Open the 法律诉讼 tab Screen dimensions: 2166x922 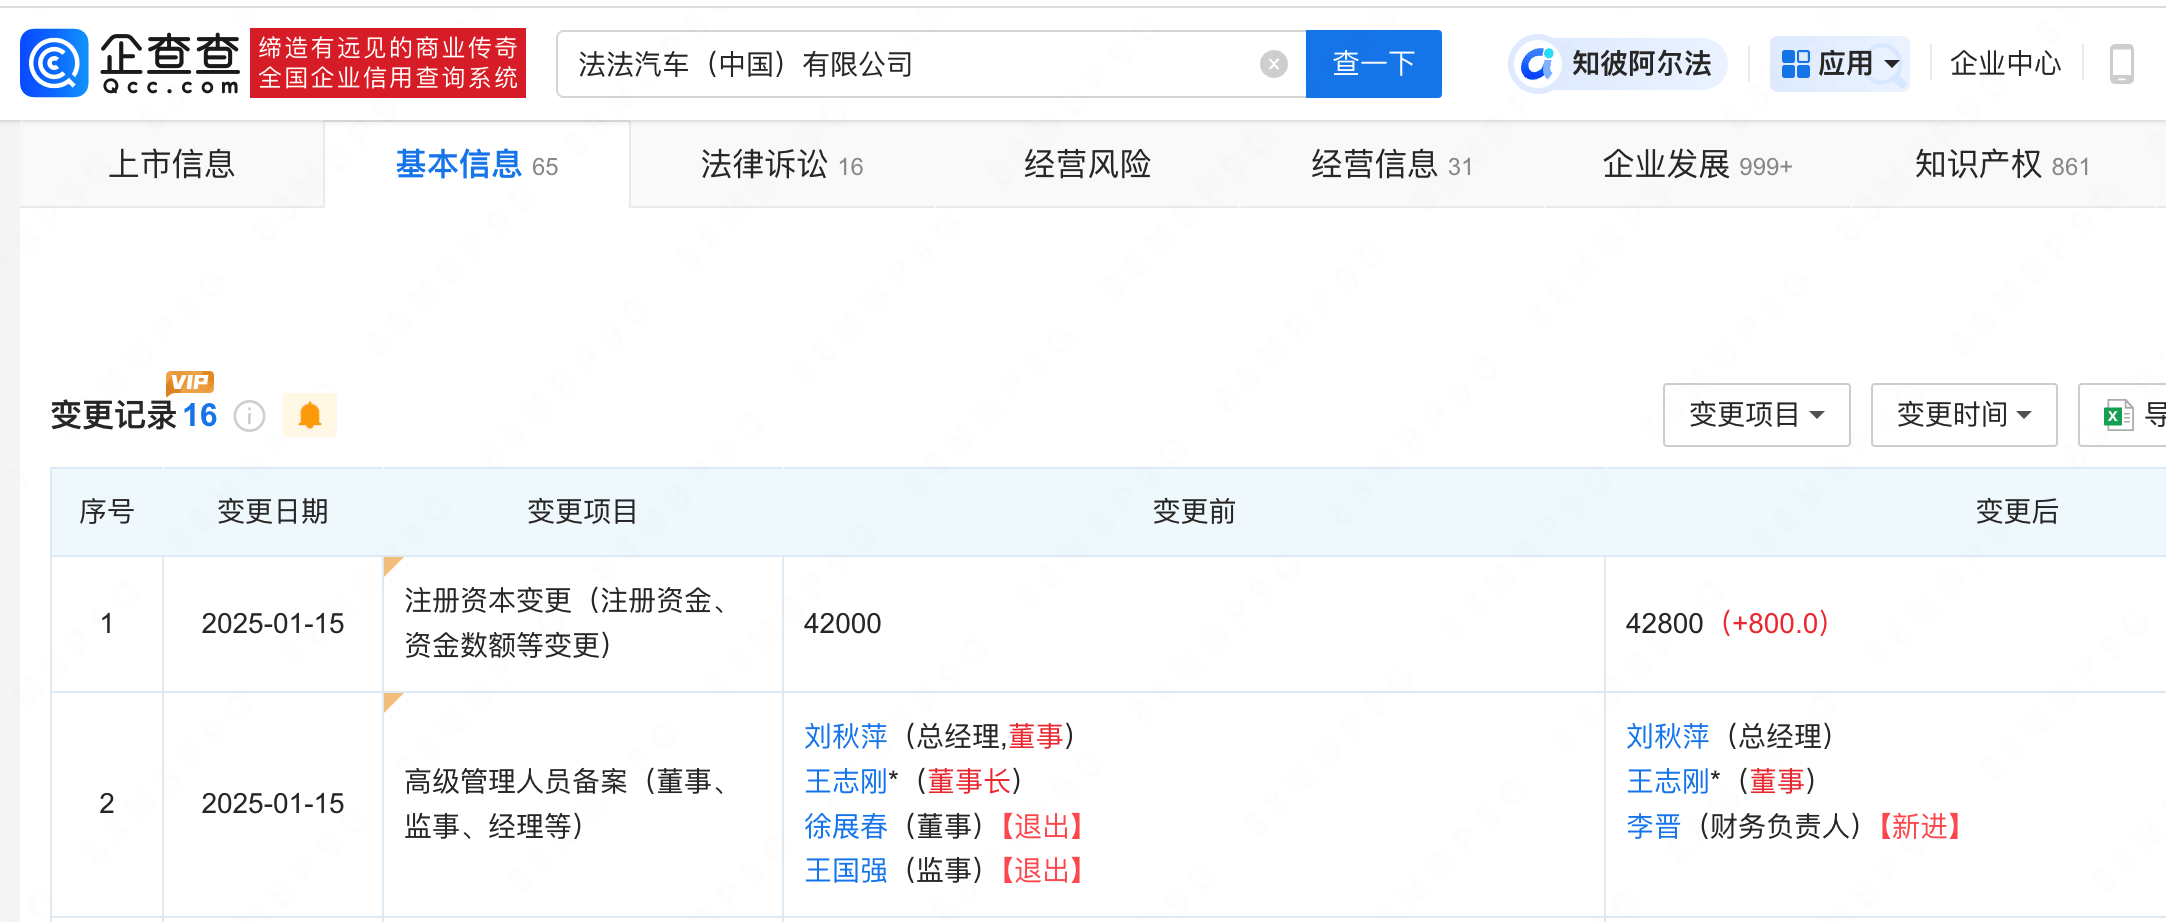(782, 164)
